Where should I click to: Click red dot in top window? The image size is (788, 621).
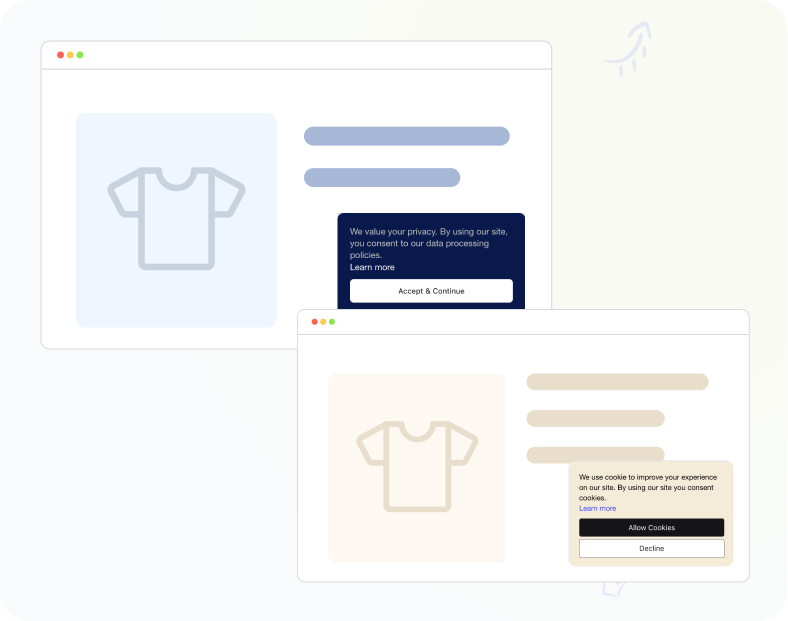coord(60,55)
